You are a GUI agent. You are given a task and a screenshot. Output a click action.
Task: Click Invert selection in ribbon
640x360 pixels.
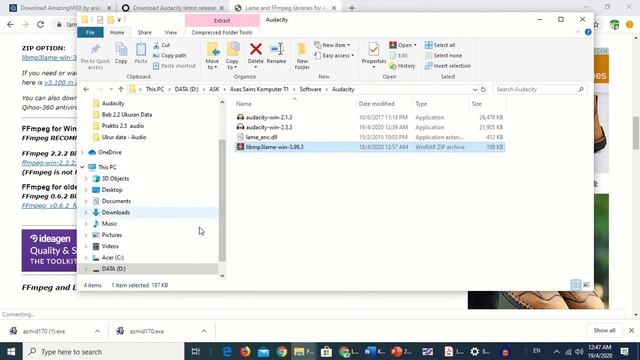coord(448,66)
